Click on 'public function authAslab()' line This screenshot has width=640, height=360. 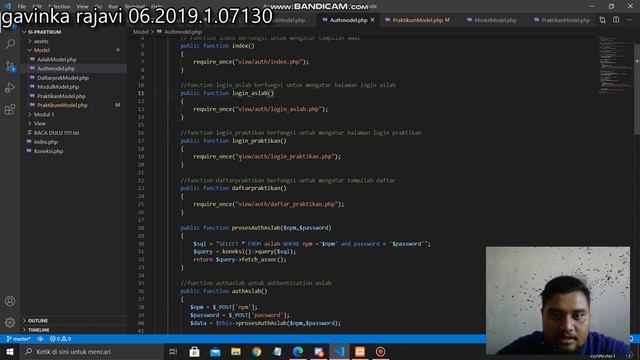point(224,291)
